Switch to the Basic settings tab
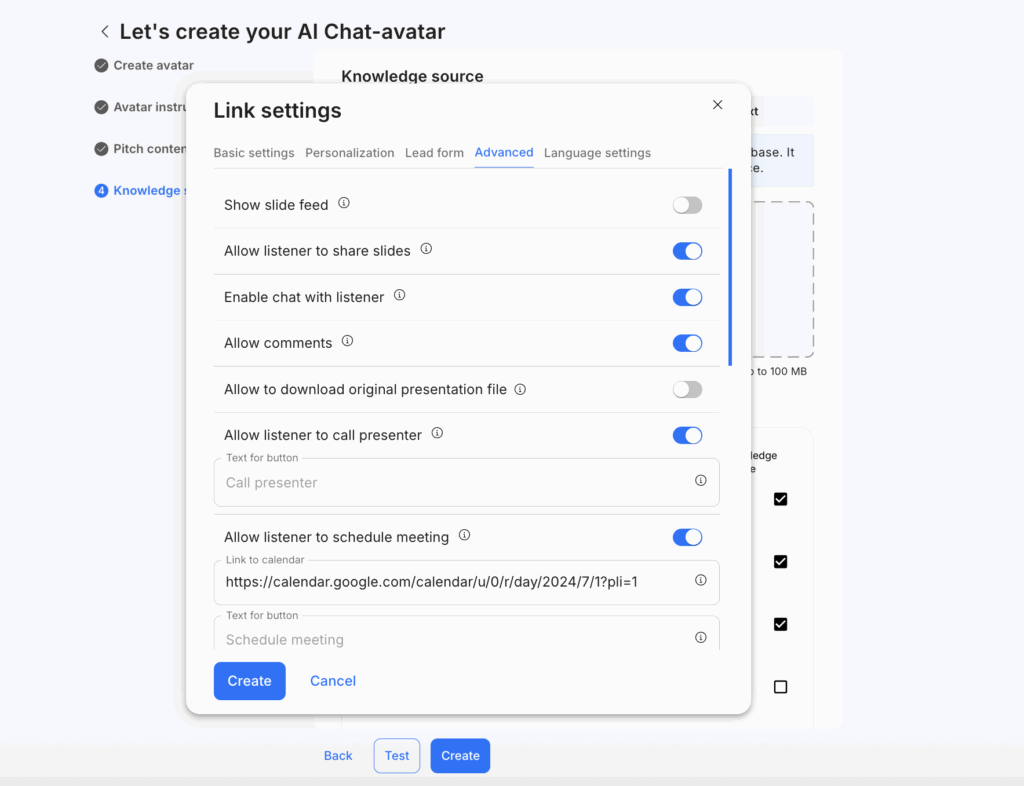Viewport: 1024px width, 786px height. point(254,153)
